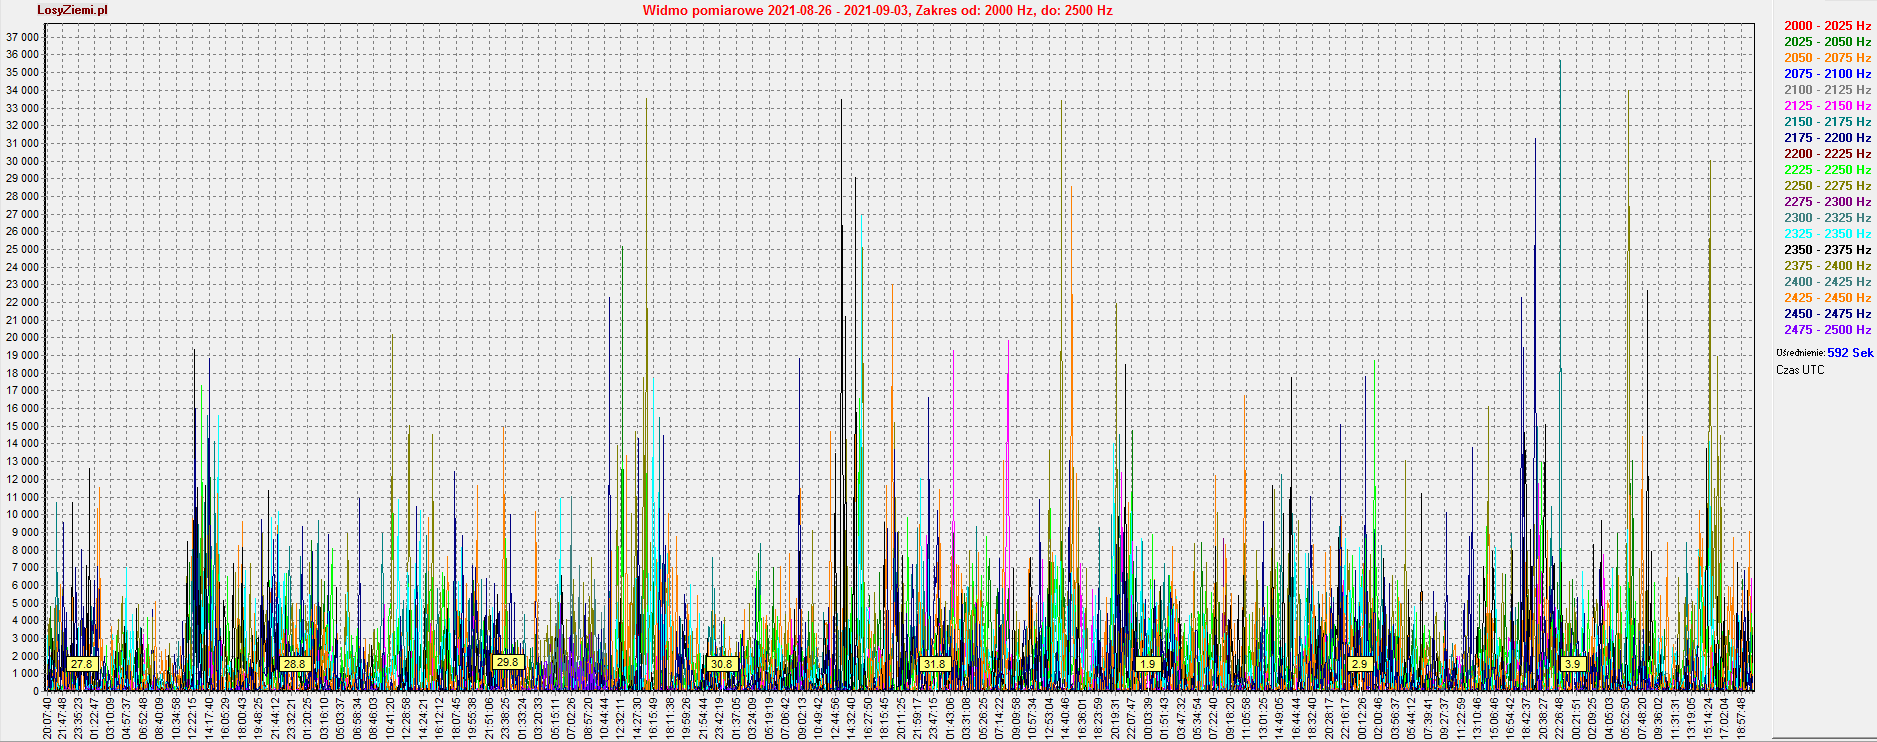Click the 3.9 date marker
Viewport: 1877px width, 742px height.
click(1572, 664)
